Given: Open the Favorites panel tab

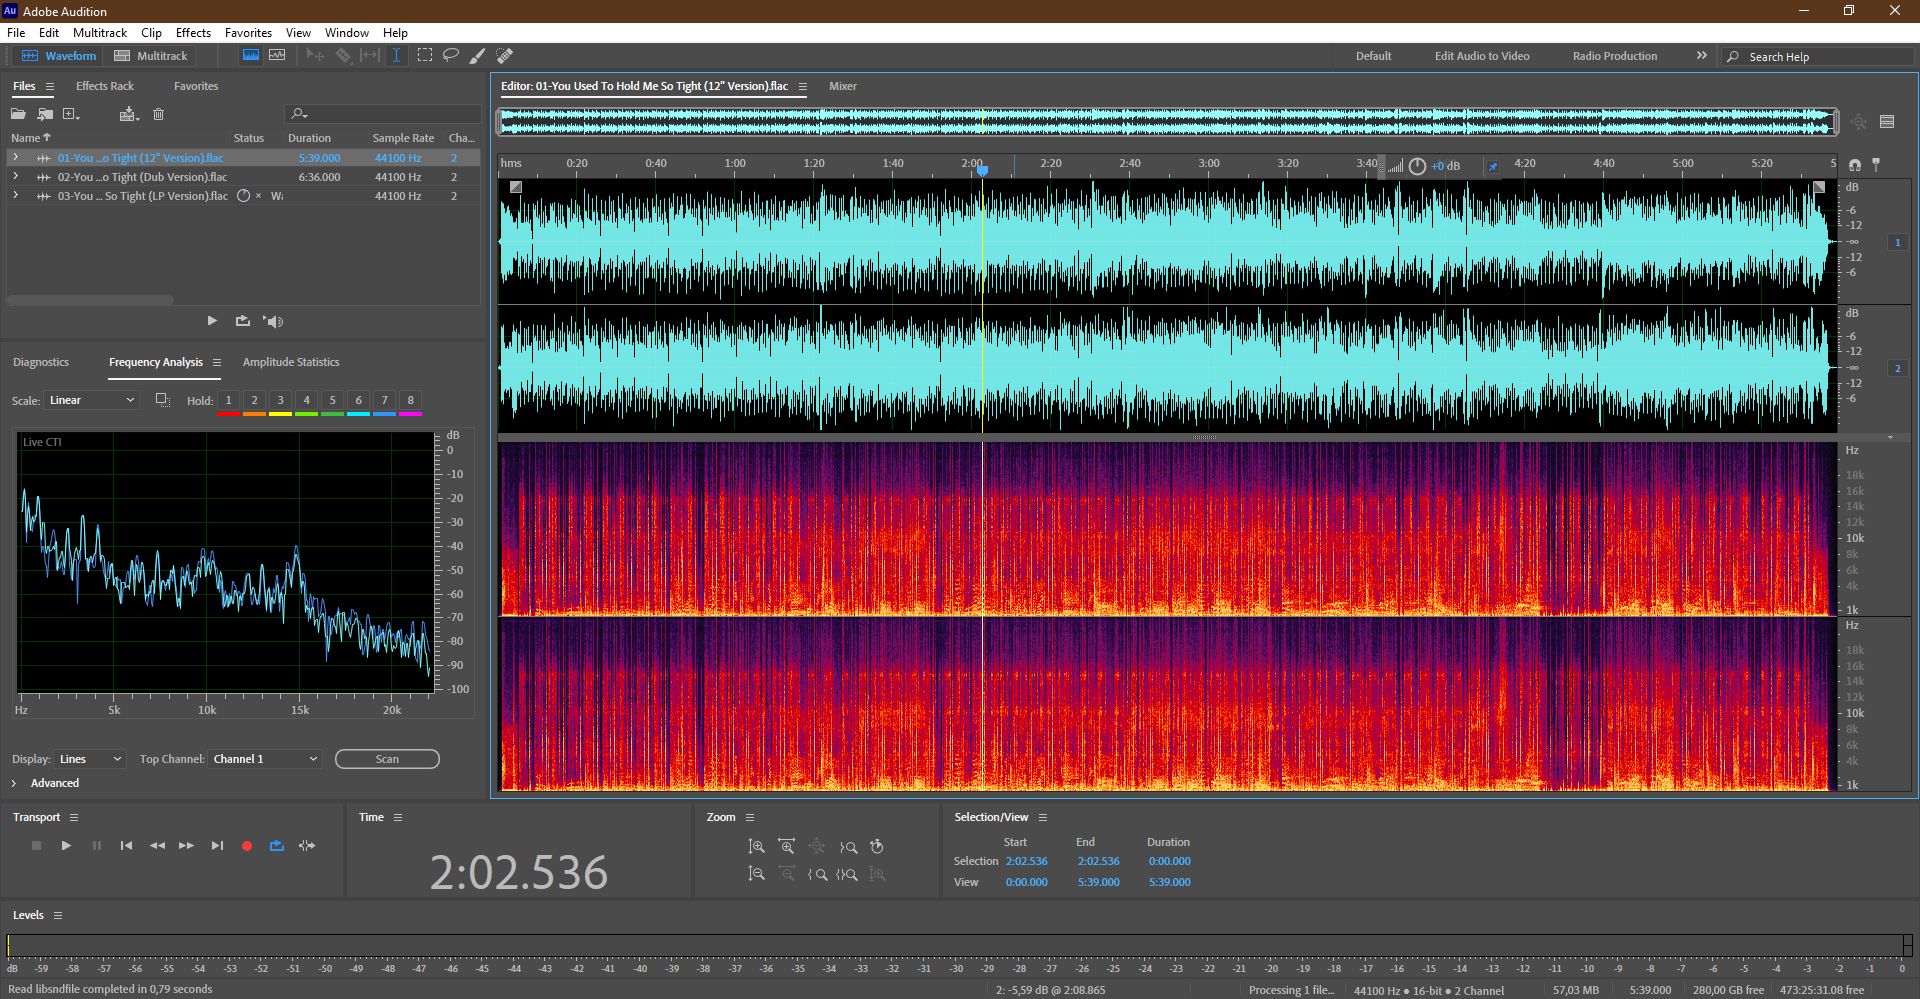Looking at the screenshot, I should [x=196, y=86].
